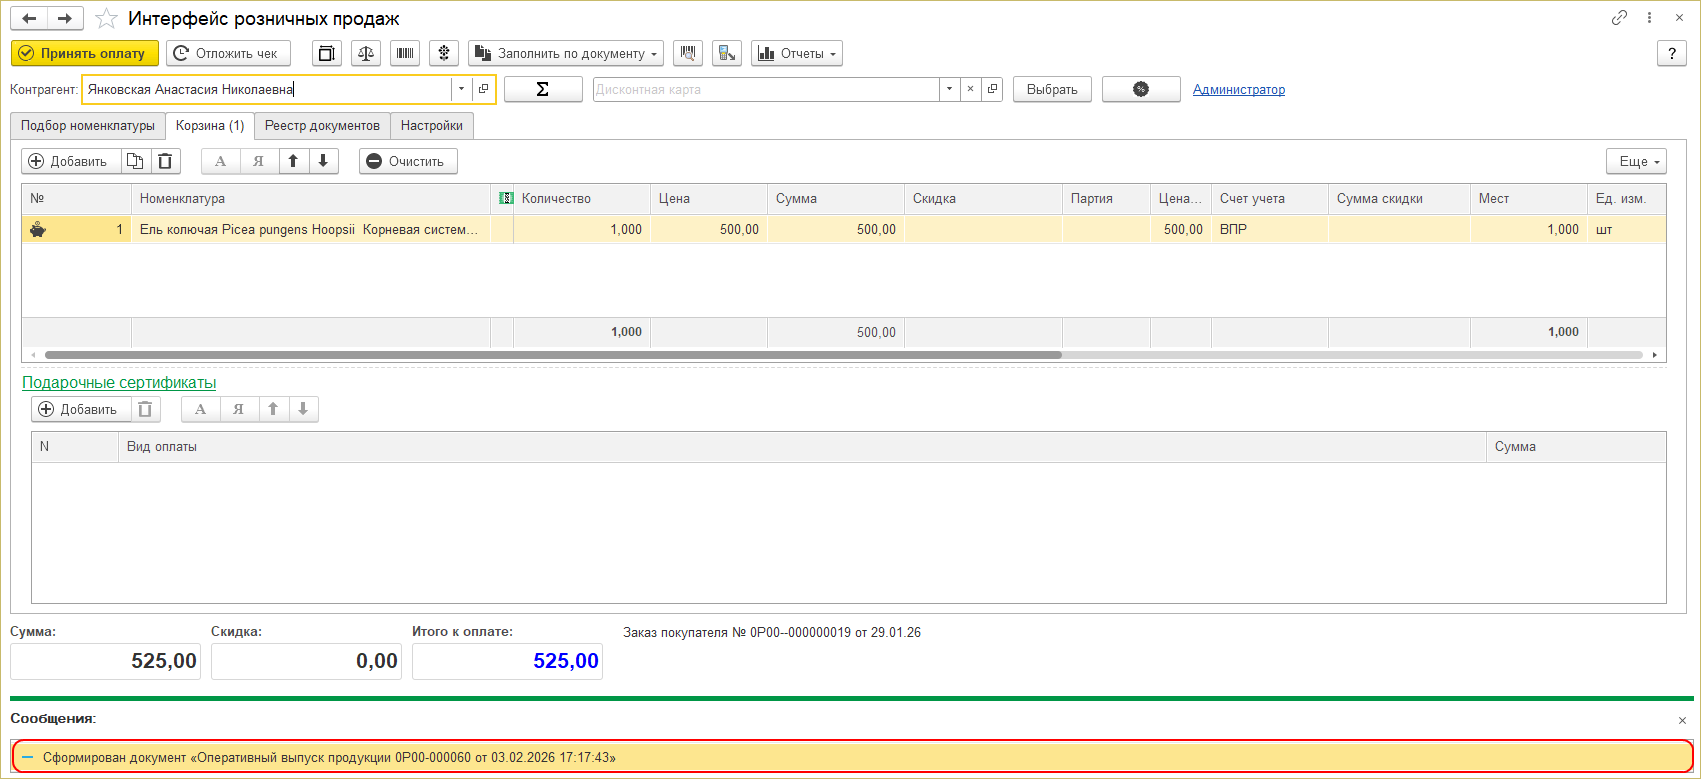The image size is (1701, 779).
Task: Click Очистить to clear the cart
Action: 408,161
